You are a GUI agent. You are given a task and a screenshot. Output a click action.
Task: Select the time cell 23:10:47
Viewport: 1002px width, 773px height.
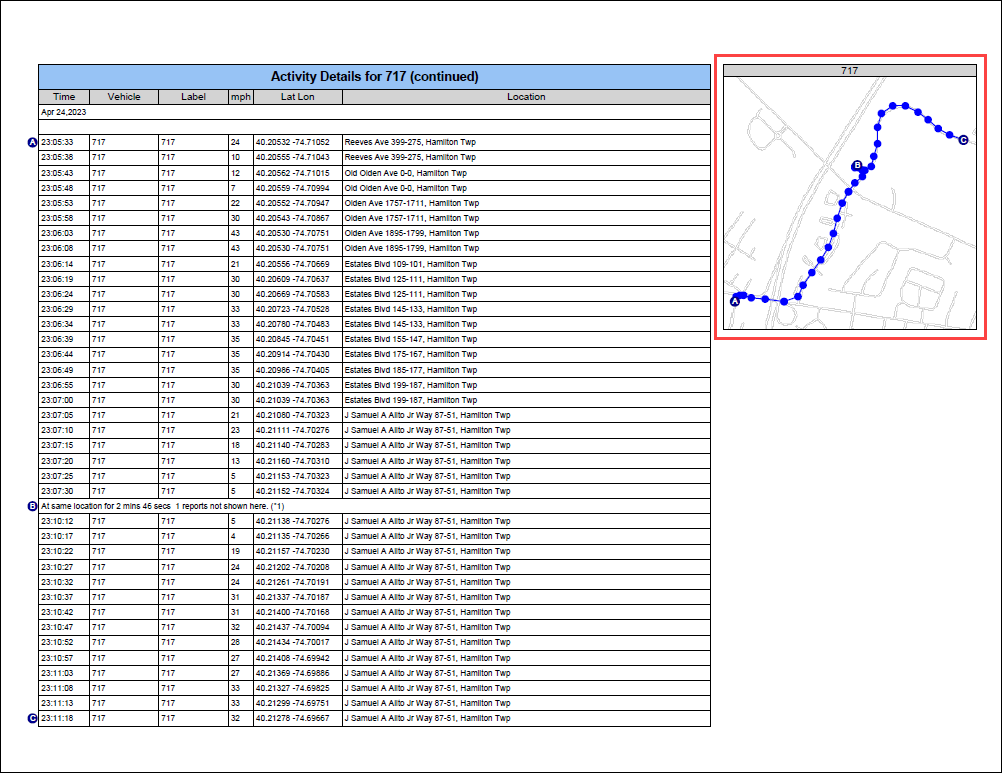[64, 627]
